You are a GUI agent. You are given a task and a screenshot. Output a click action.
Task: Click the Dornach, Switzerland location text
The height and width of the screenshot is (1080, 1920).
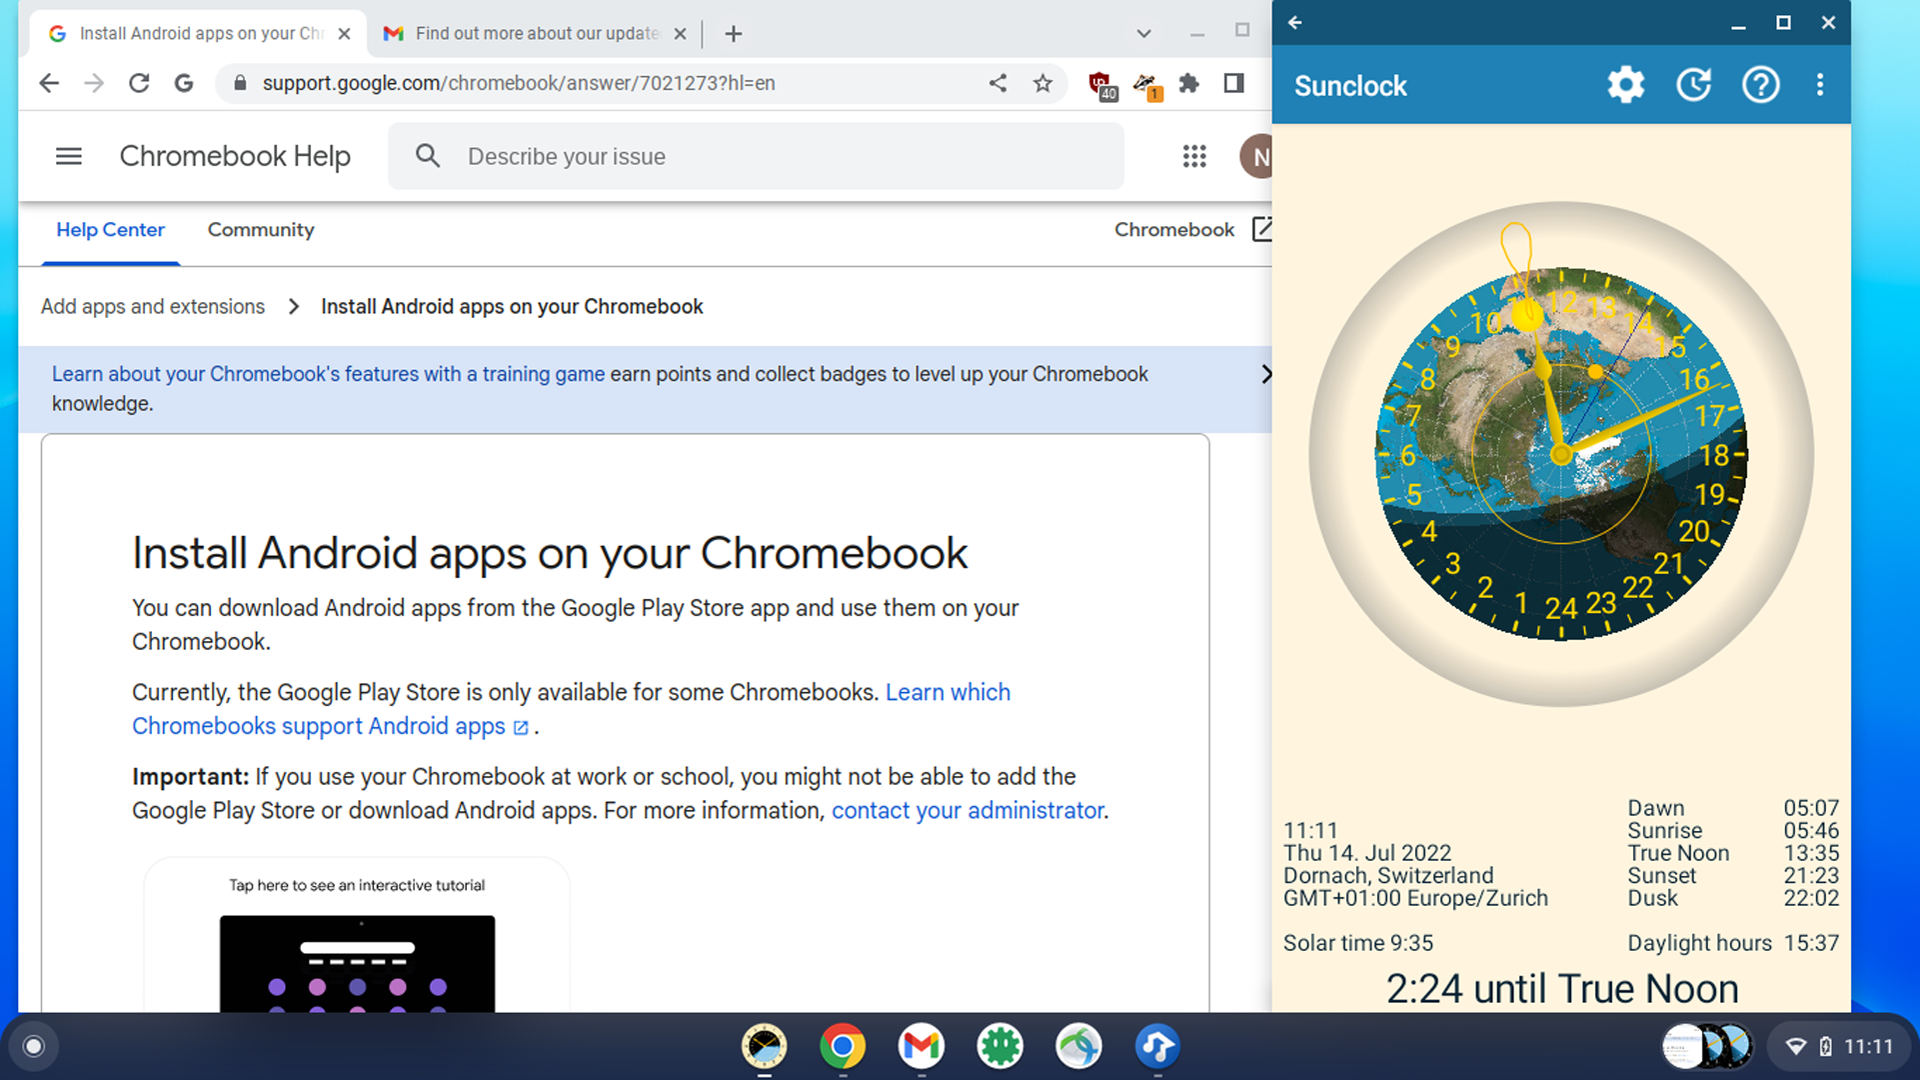(1388, 875)
